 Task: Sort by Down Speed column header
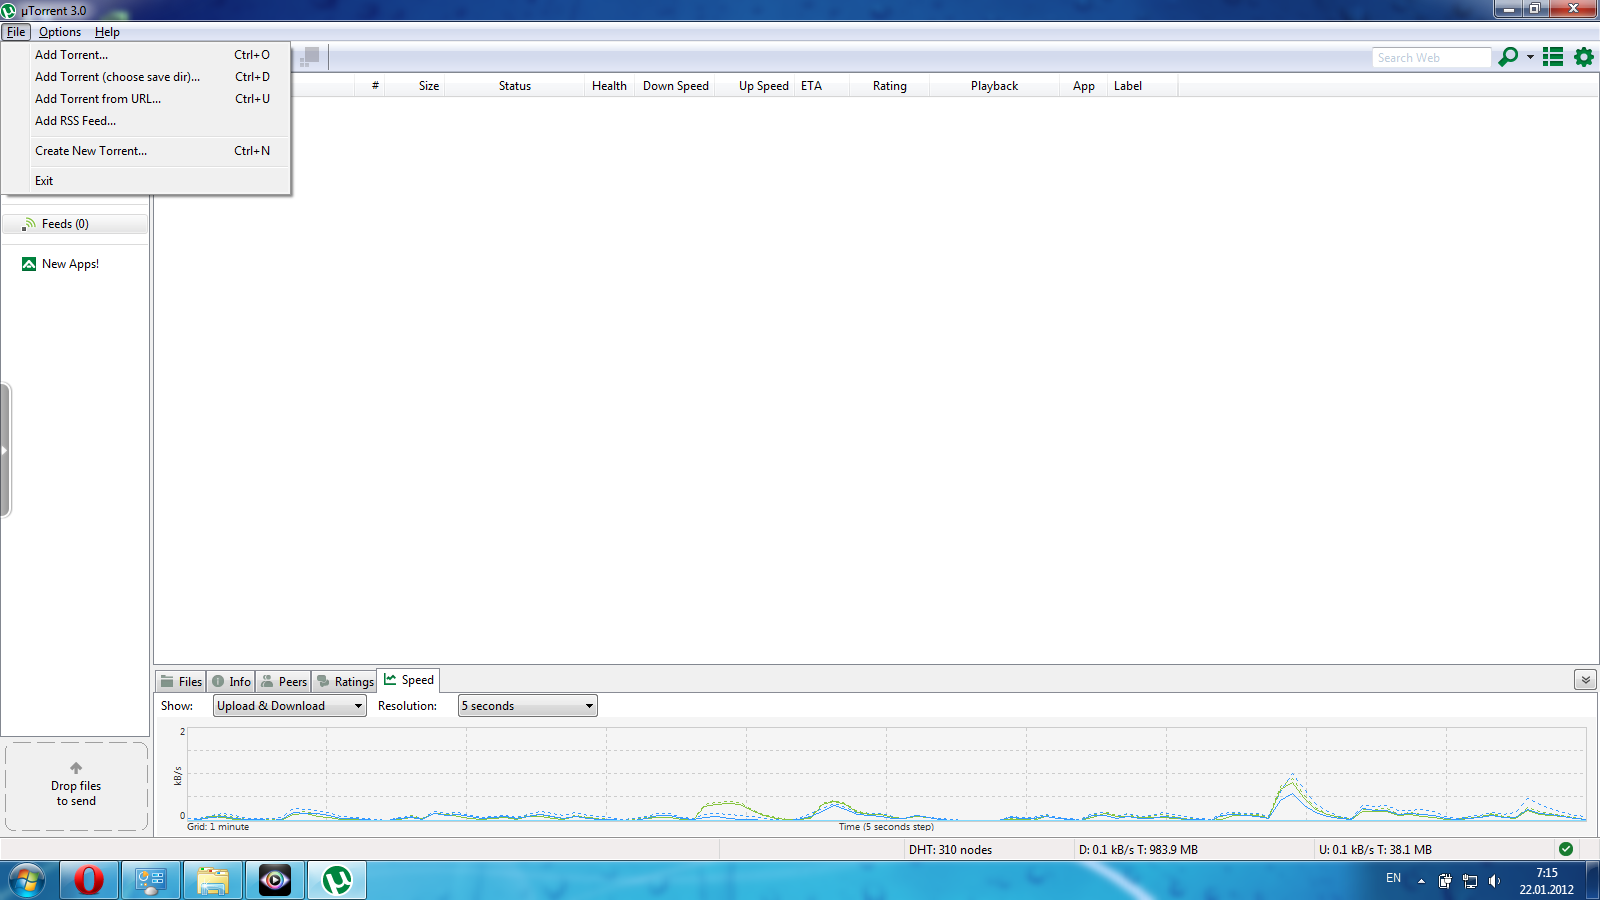(x=676, y=86)
